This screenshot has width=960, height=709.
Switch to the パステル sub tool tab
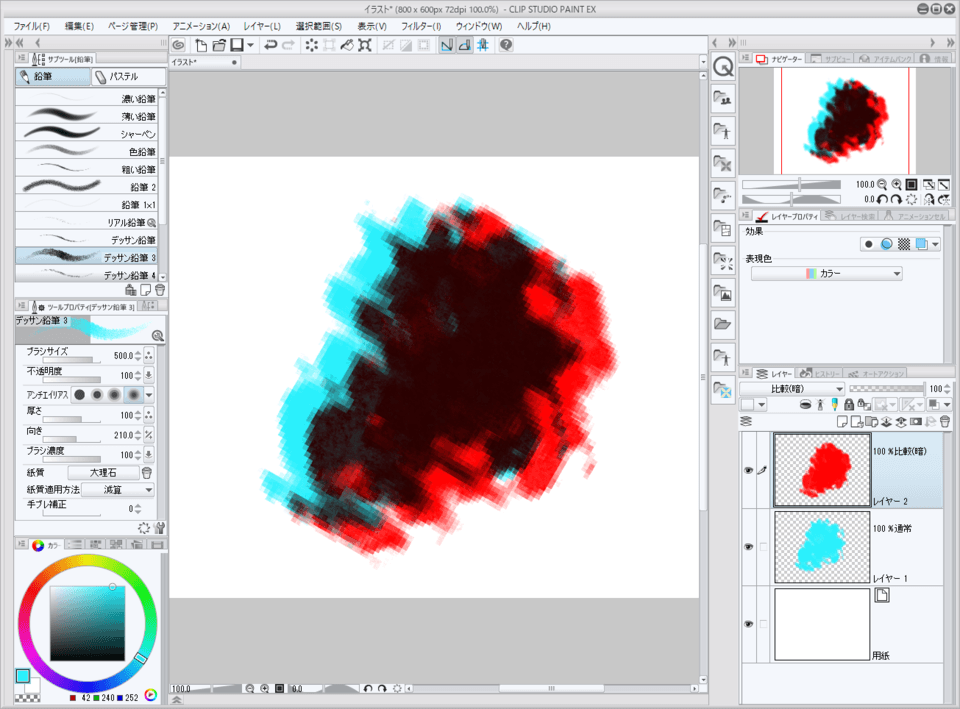click(x=127, y=77)
